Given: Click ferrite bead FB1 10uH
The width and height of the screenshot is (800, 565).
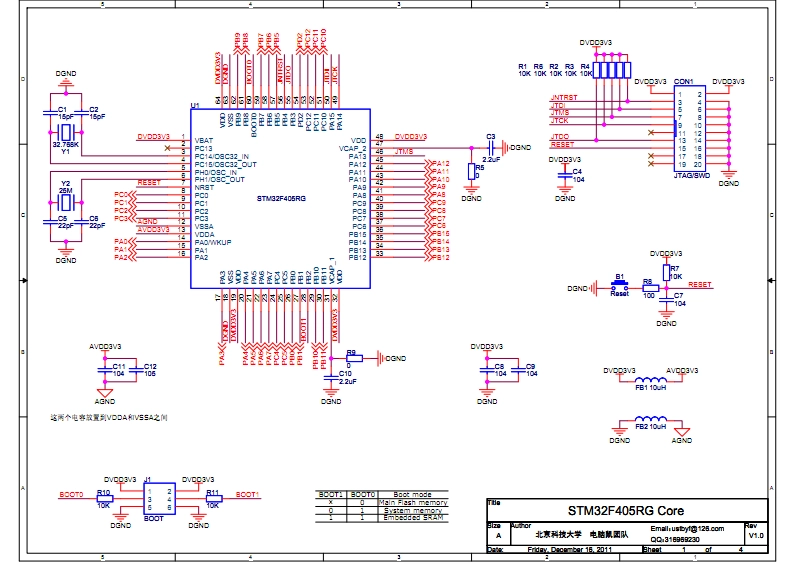Looking at the screenshot, I should pyautogui.click(x=651, y=382).
